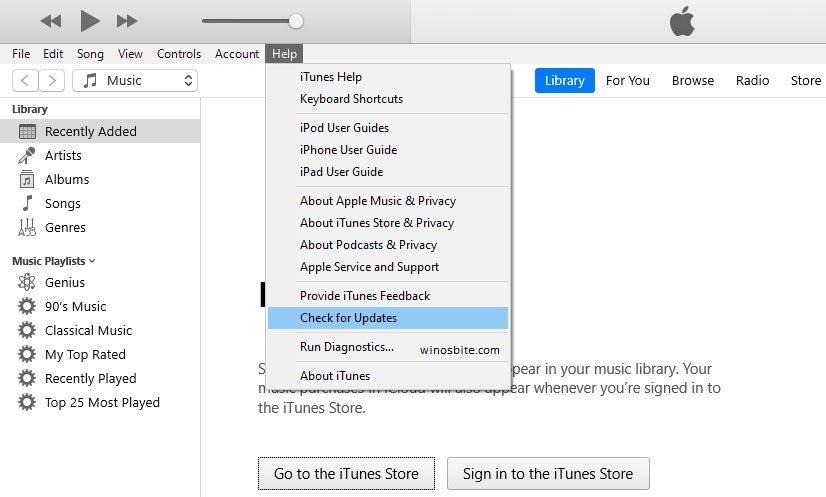
Task: Click the gear icon beside Classical Music
Action: click(x=27, y=331)
